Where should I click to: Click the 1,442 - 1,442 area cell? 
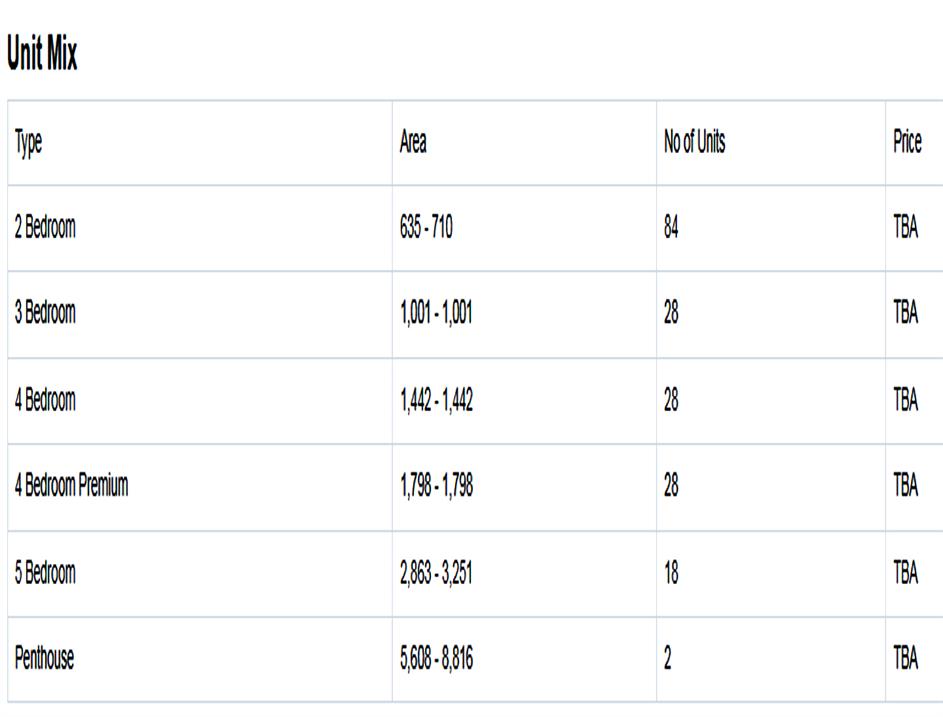[436, 401]
